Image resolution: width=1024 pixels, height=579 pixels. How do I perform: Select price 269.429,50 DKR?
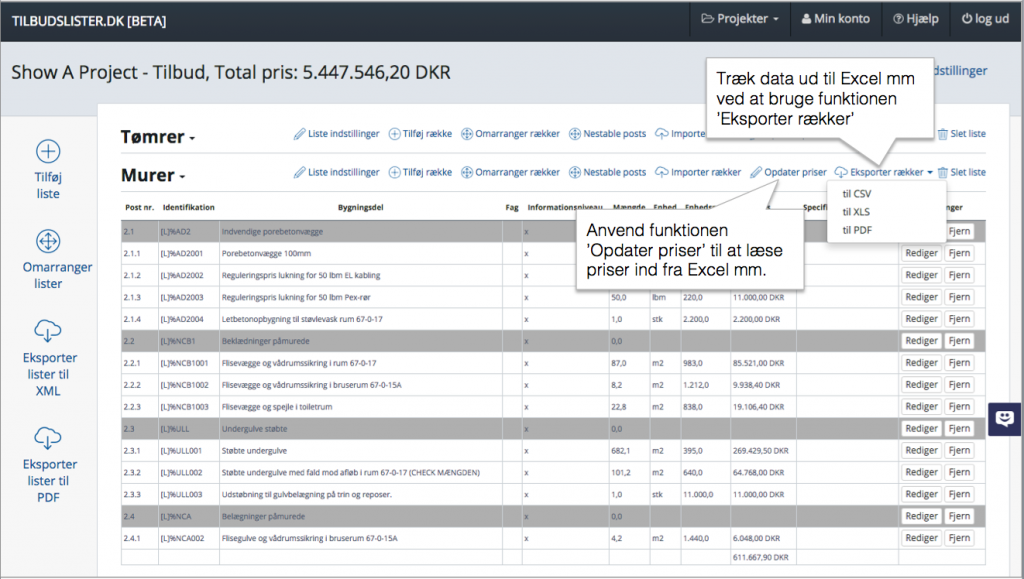pyautogui.click(x=760, y=451)
